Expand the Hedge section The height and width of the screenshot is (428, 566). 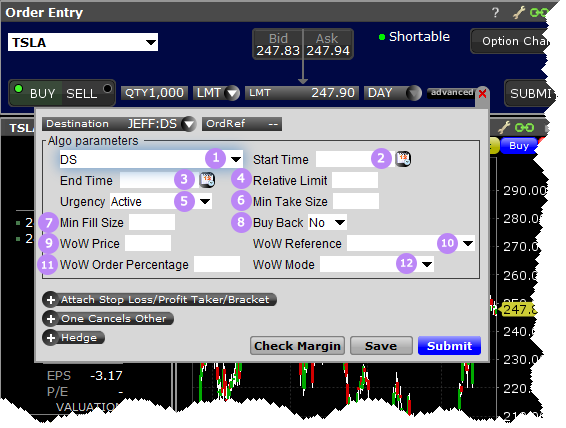(x=74, y=338)
